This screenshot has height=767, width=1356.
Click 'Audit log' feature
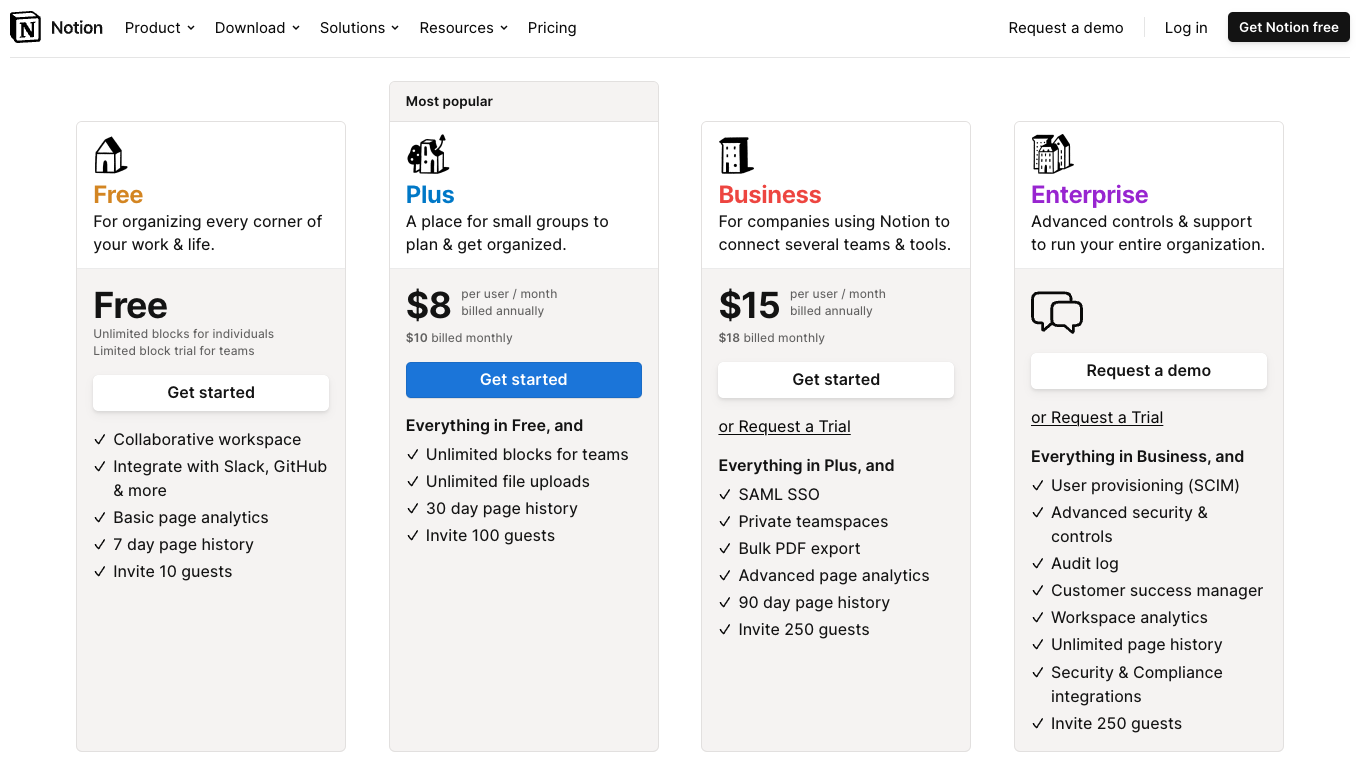(1085, 564)
